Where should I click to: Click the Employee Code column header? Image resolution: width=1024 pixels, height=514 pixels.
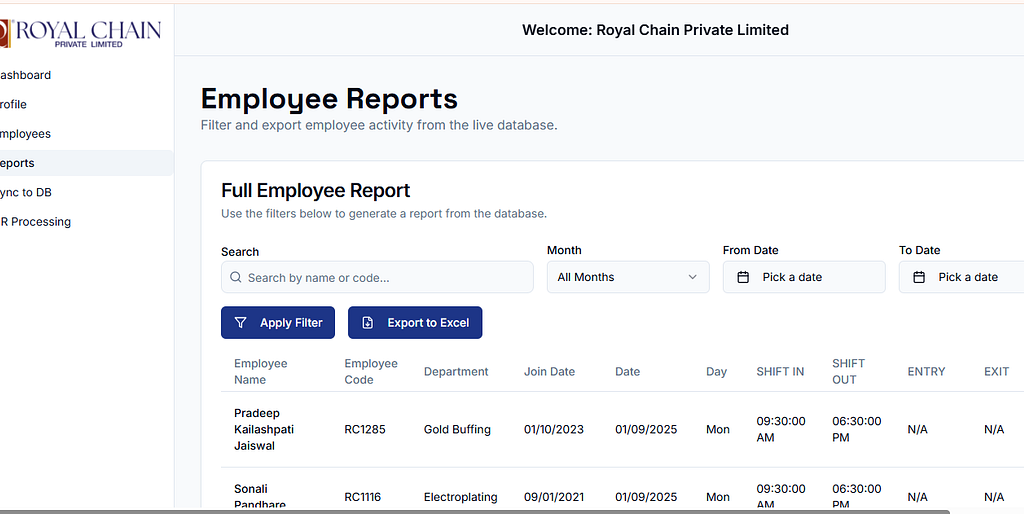click(371, 372)
